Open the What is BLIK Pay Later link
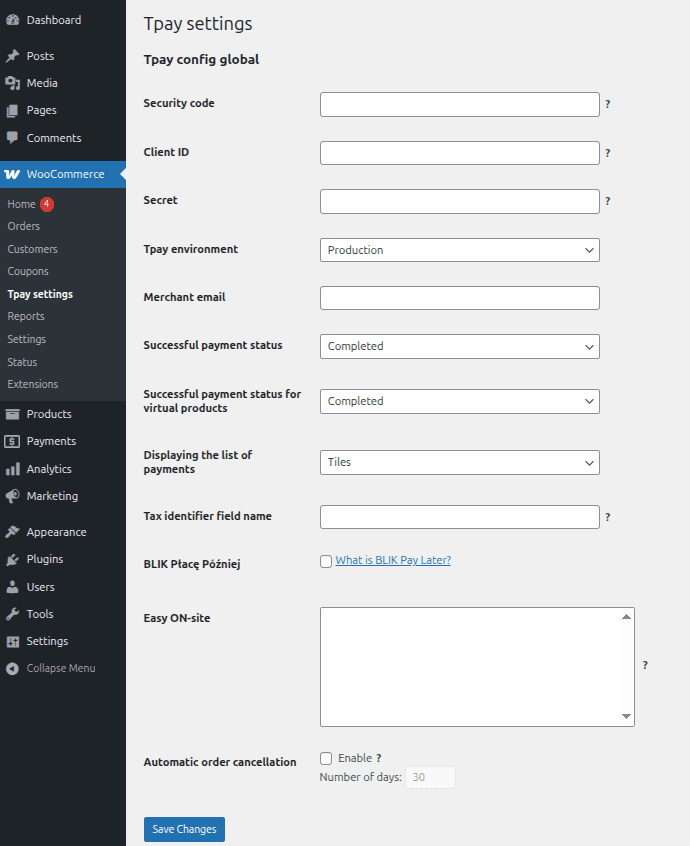This screenshot has width=690, height=846. (393, 560)
